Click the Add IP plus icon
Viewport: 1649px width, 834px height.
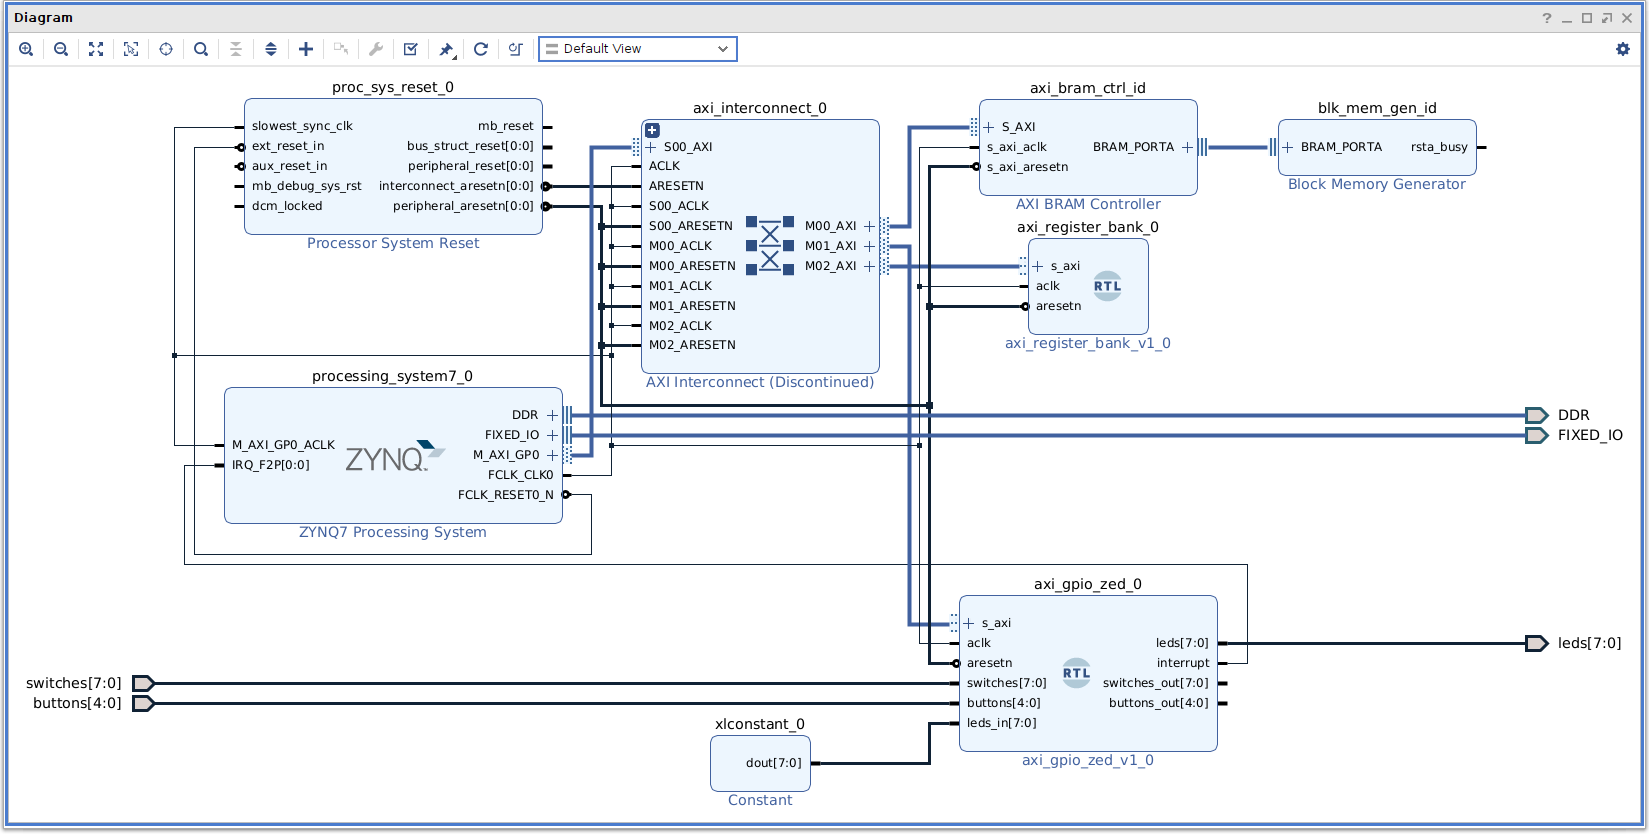(306, 49)
